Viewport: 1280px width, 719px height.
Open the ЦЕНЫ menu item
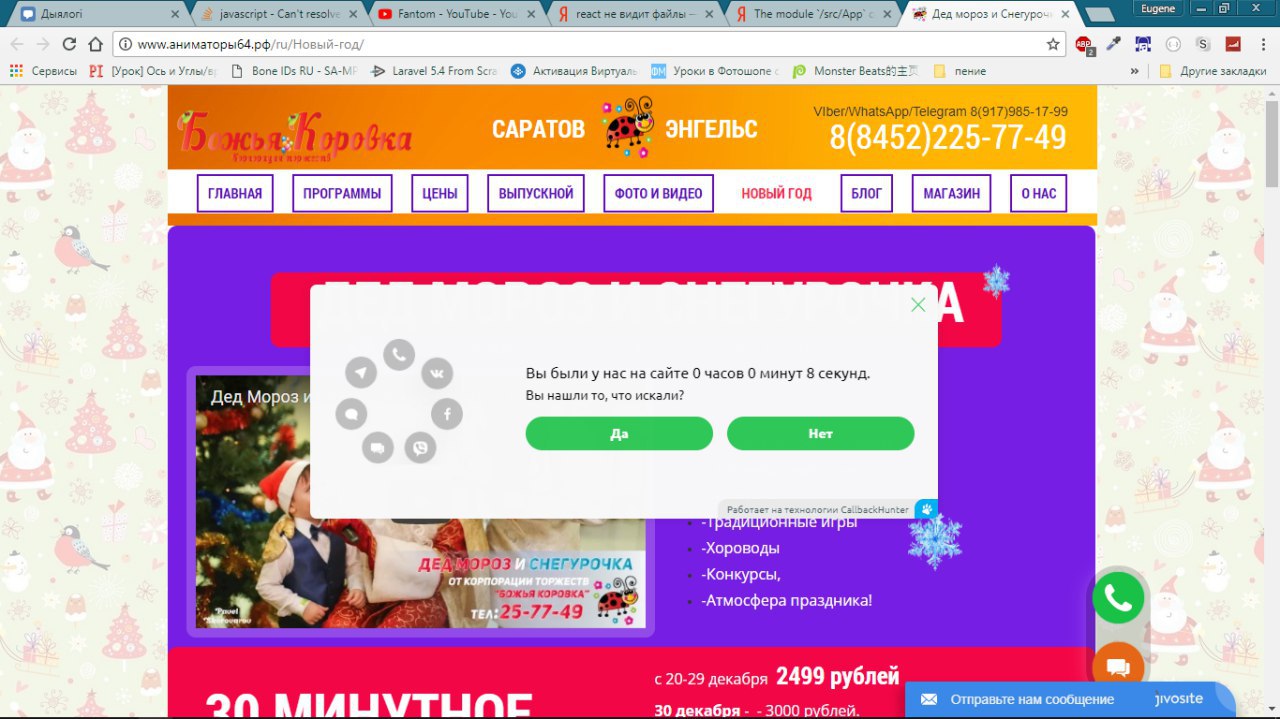(440, 194)
